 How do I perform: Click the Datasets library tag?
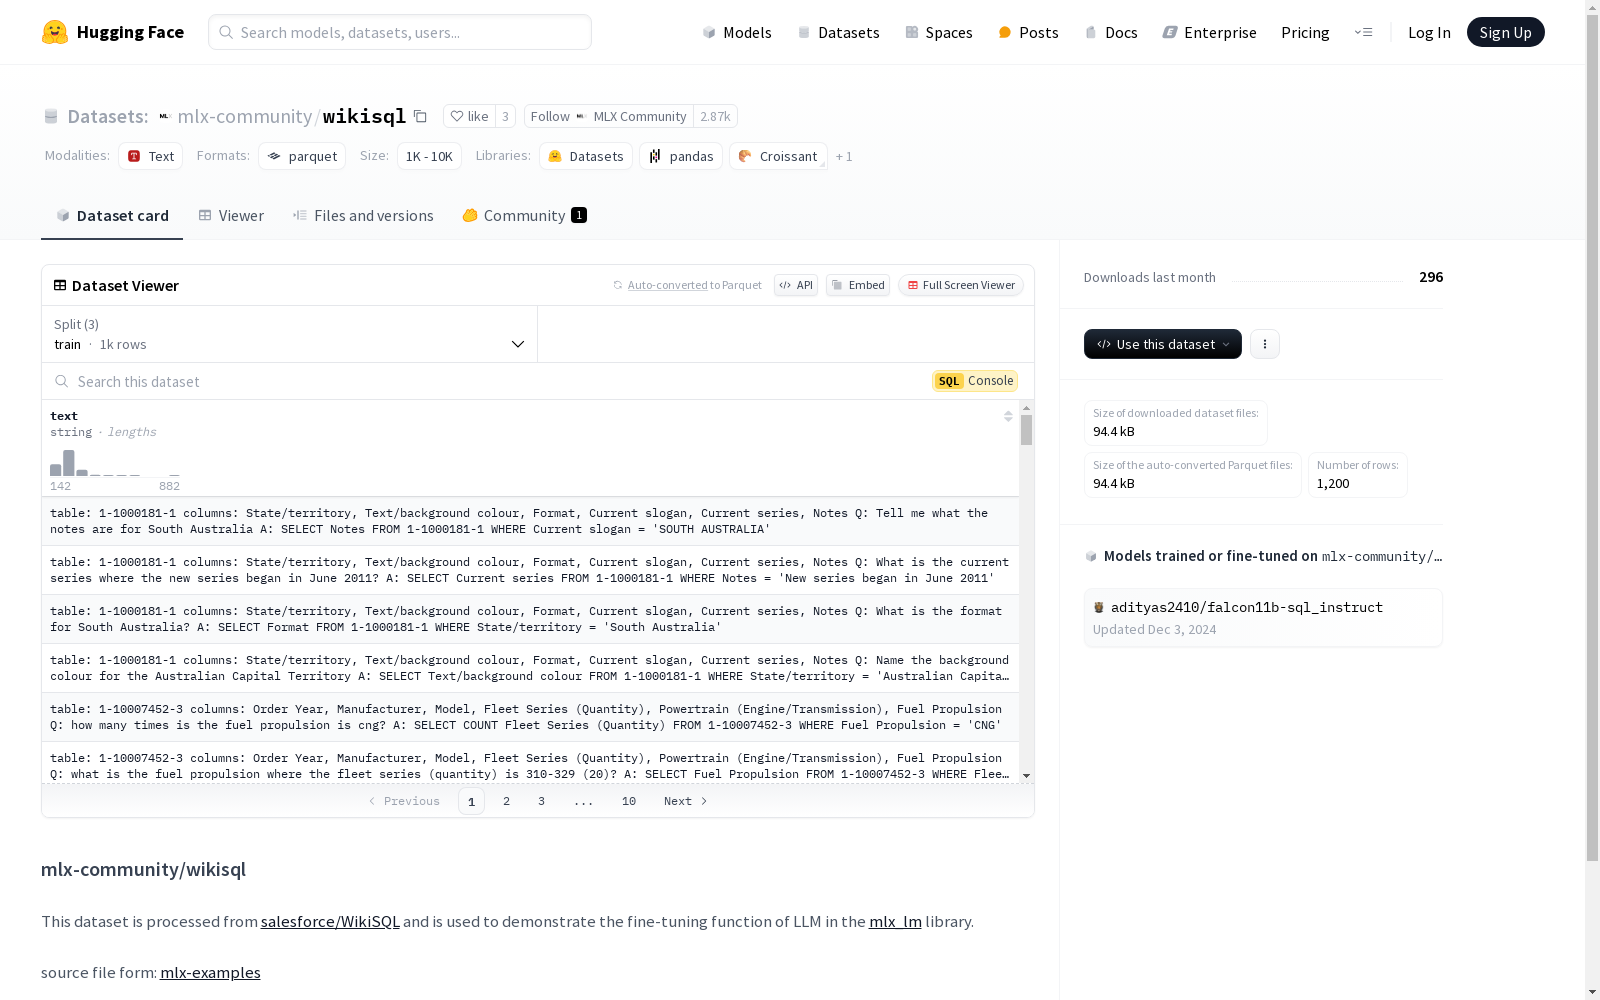(x=586, y=156)
